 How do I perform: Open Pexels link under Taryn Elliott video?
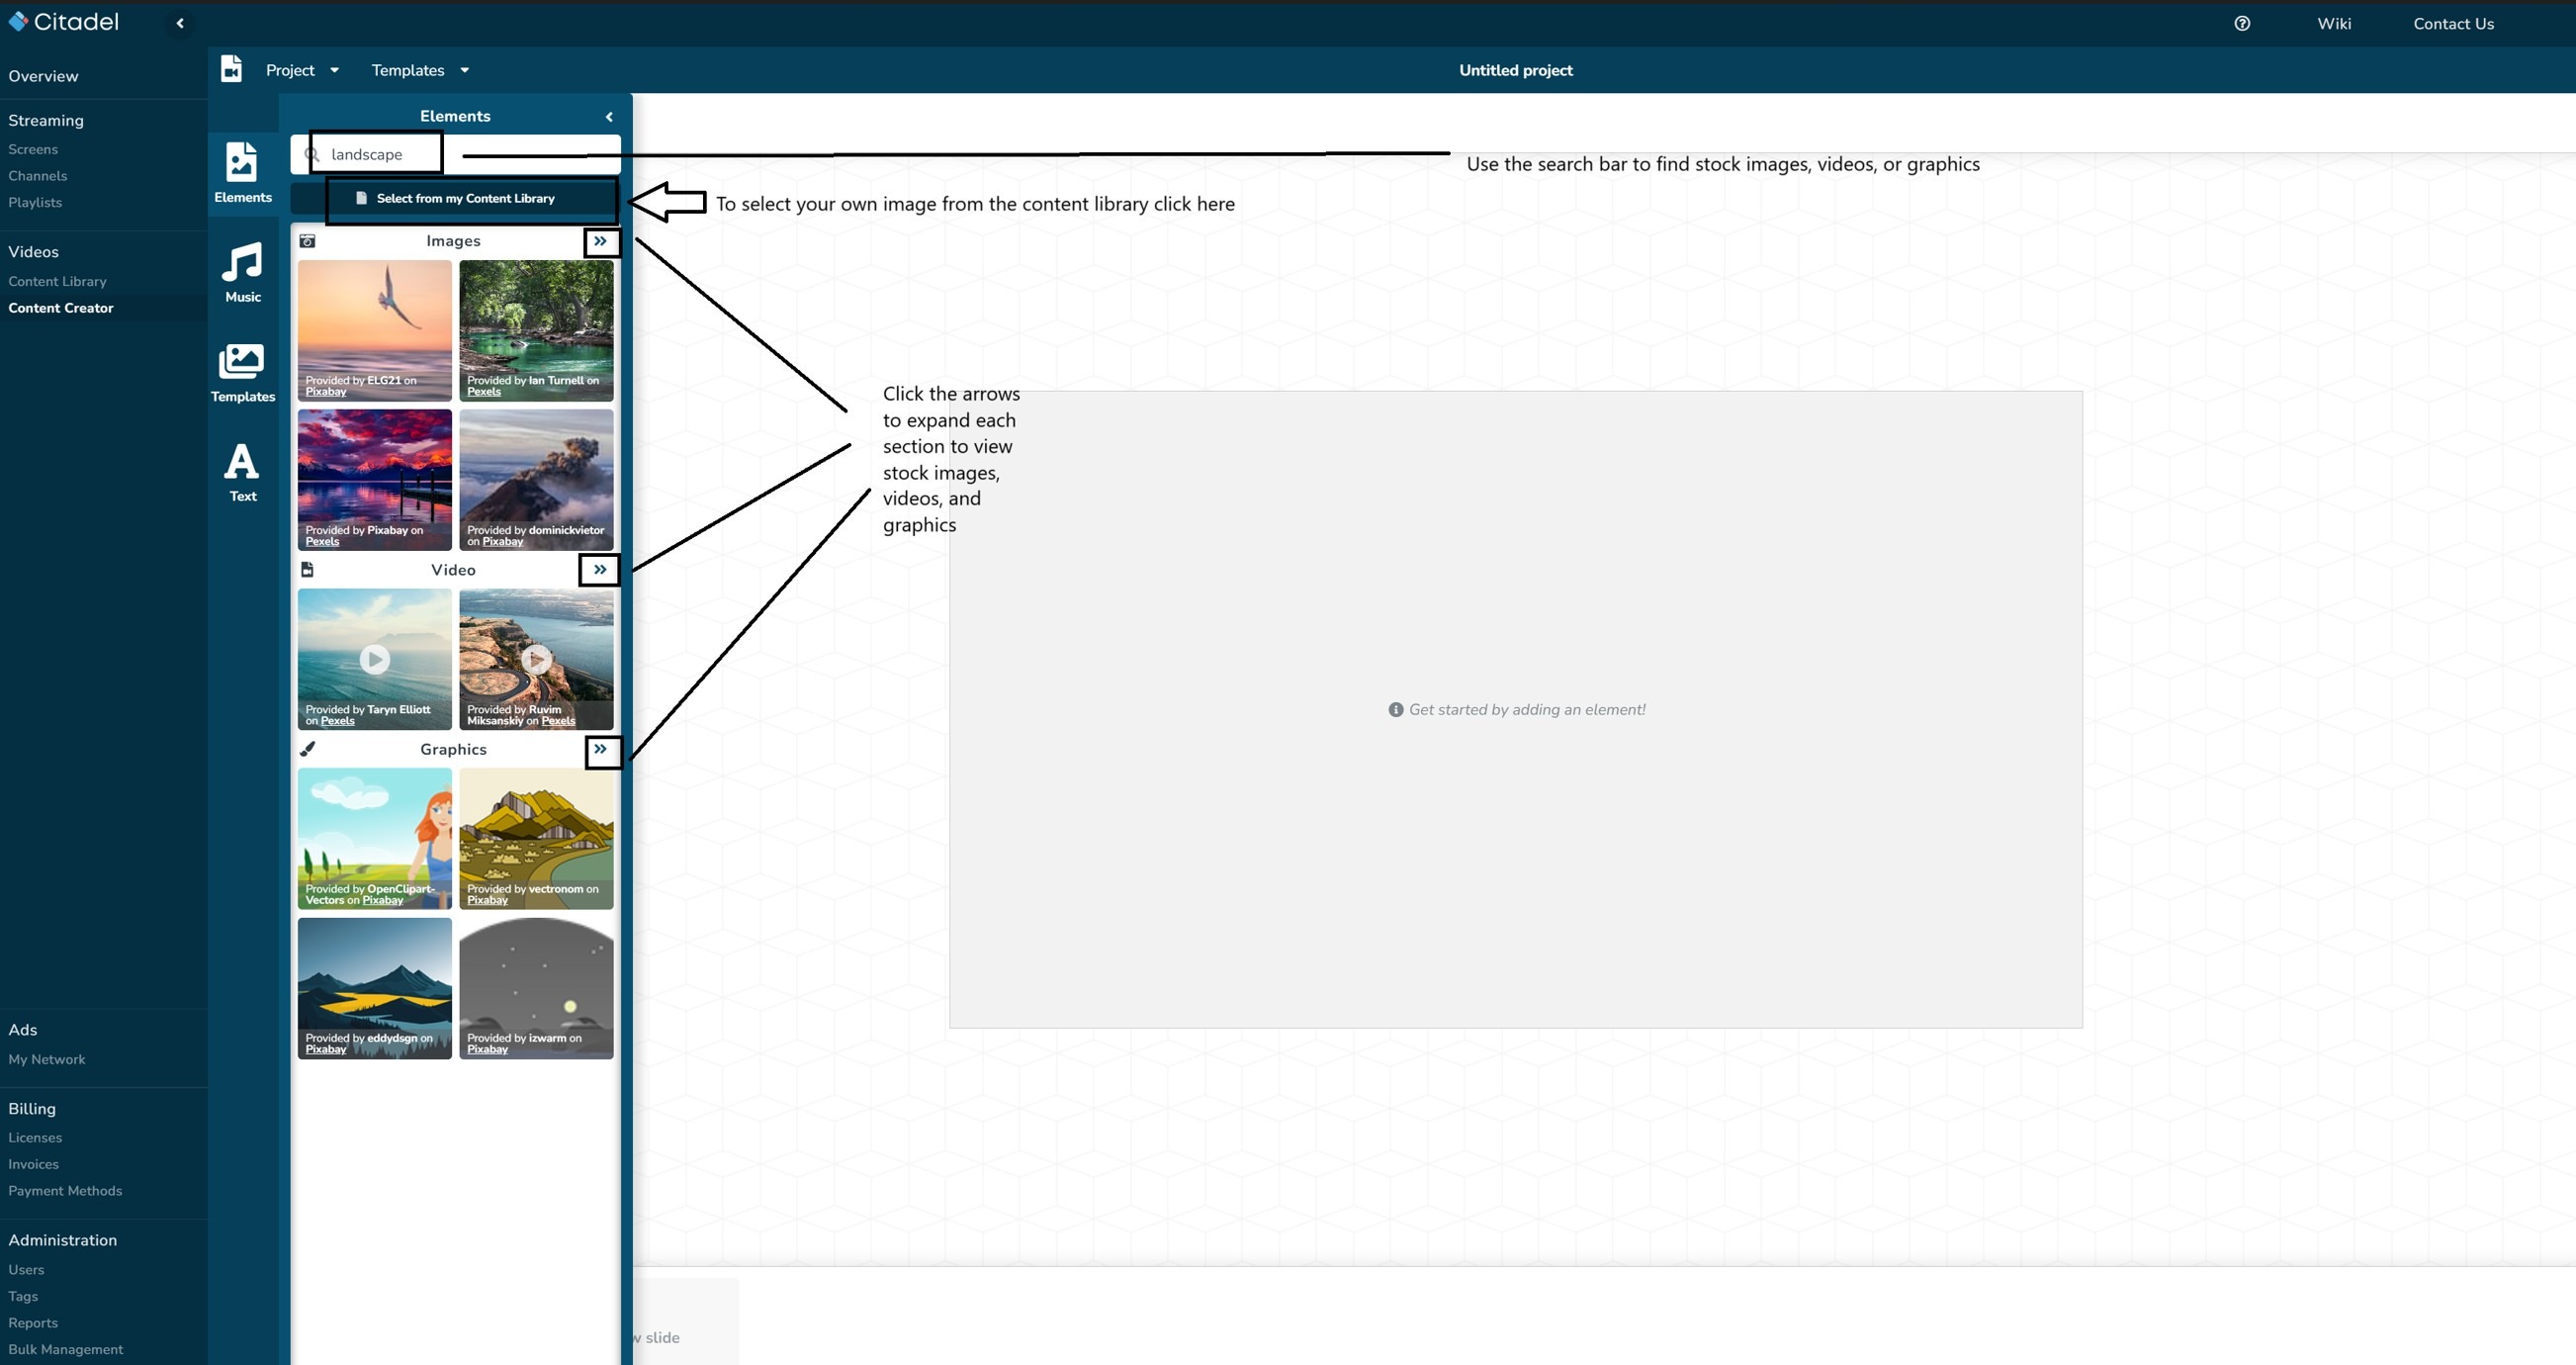coord(338,721)
